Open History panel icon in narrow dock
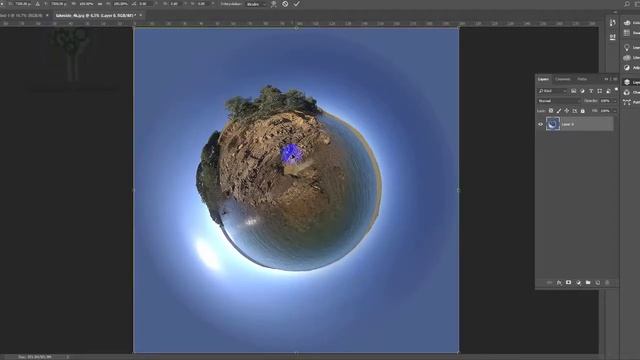The width and height of the screenshot is (640, 360). 613,23
